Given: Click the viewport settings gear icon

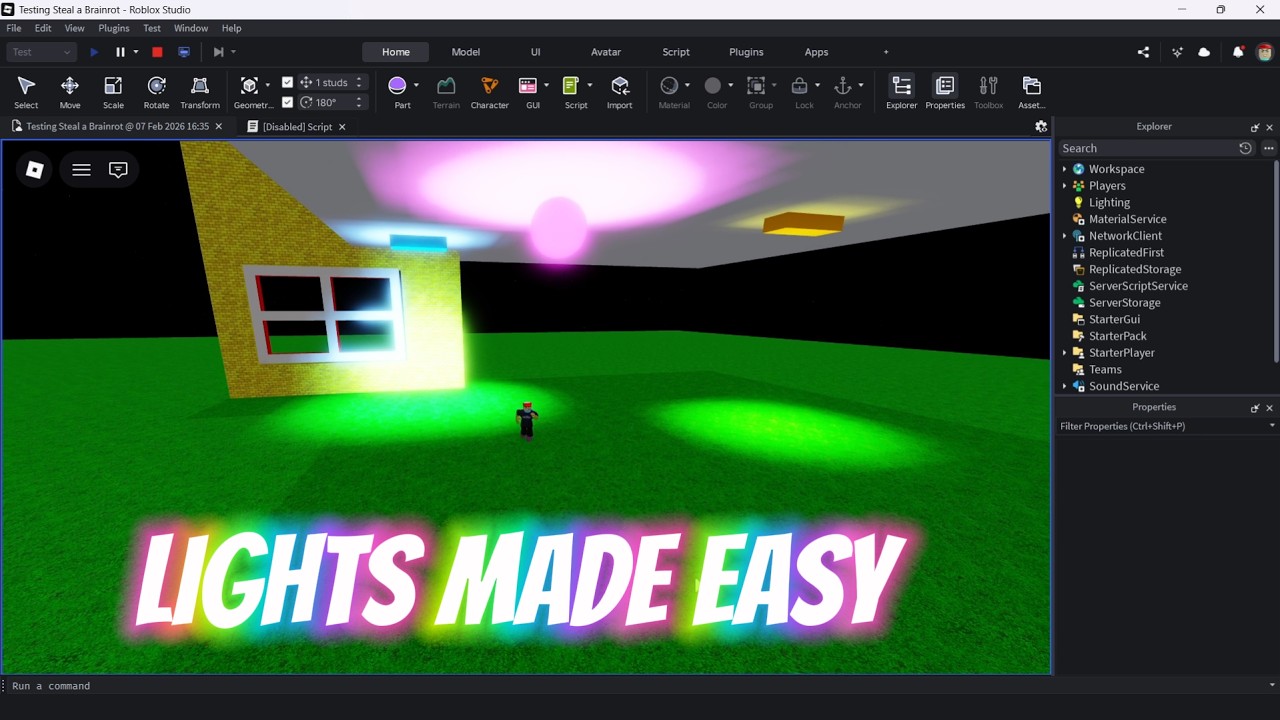Looking at the screenshot, I should [x=1041, y=126].
